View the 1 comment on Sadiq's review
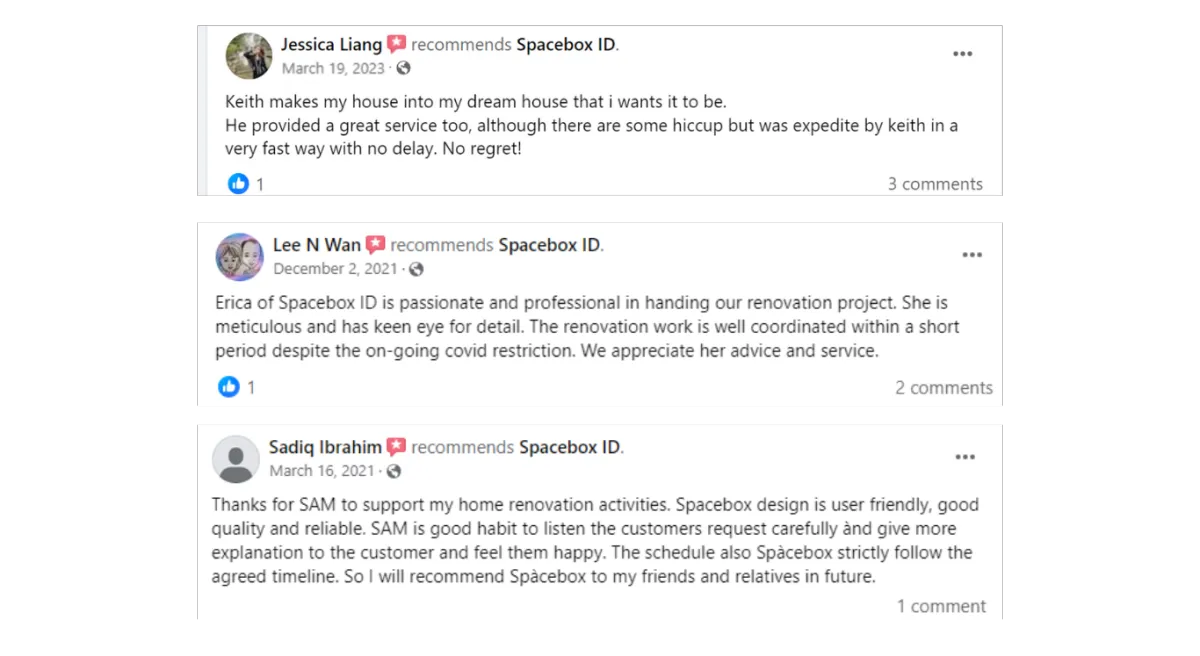The height and width of the screenshot is (656, 1200). (x=941, y=606)
